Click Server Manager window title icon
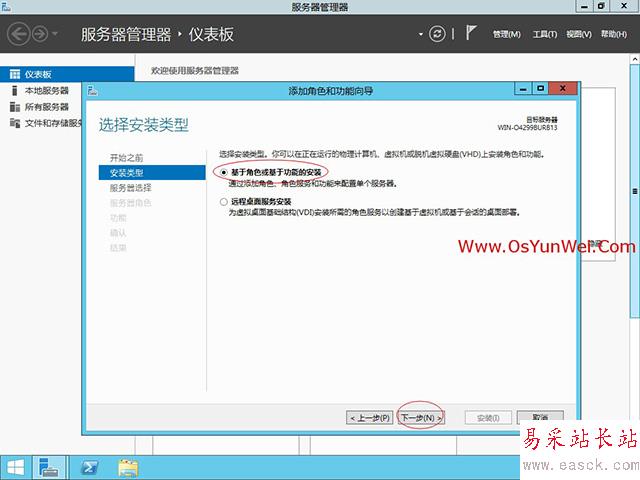640x480 pixels. pyautogui.click(x=6, y=7)
